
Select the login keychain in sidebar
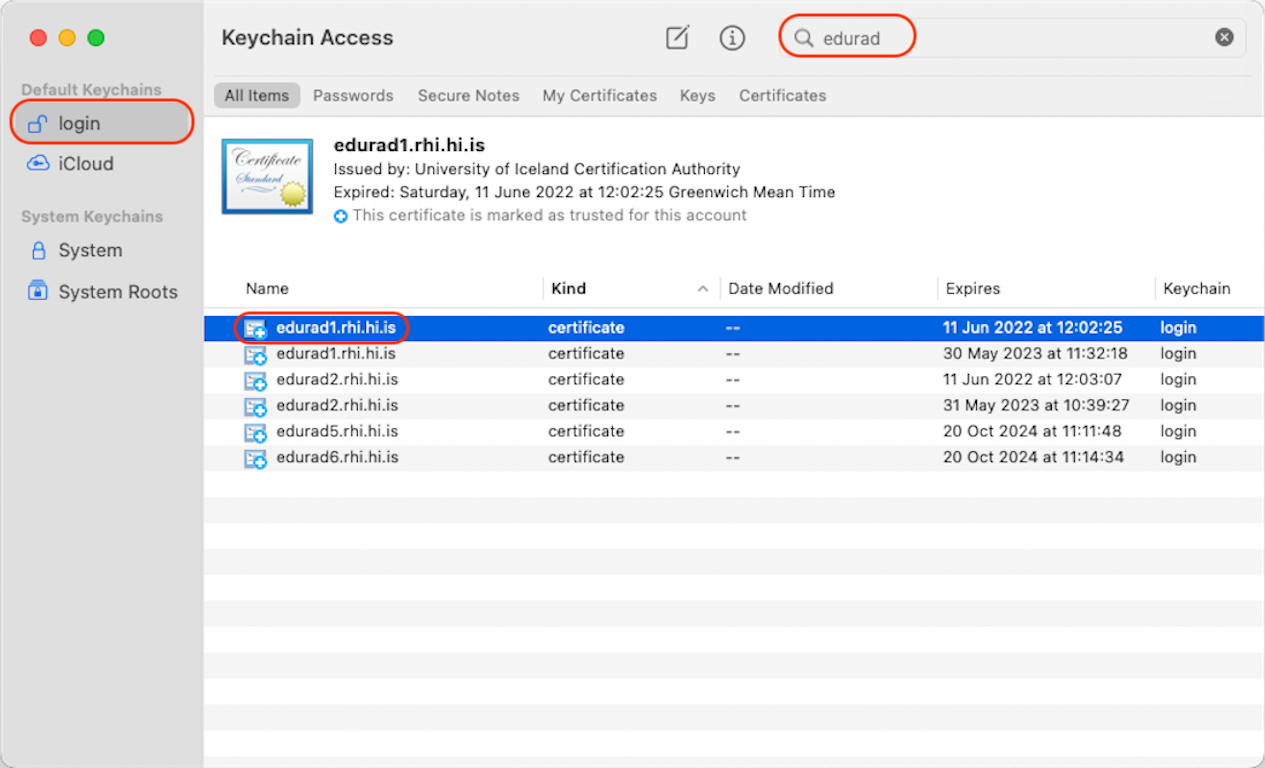click(101, 124)
